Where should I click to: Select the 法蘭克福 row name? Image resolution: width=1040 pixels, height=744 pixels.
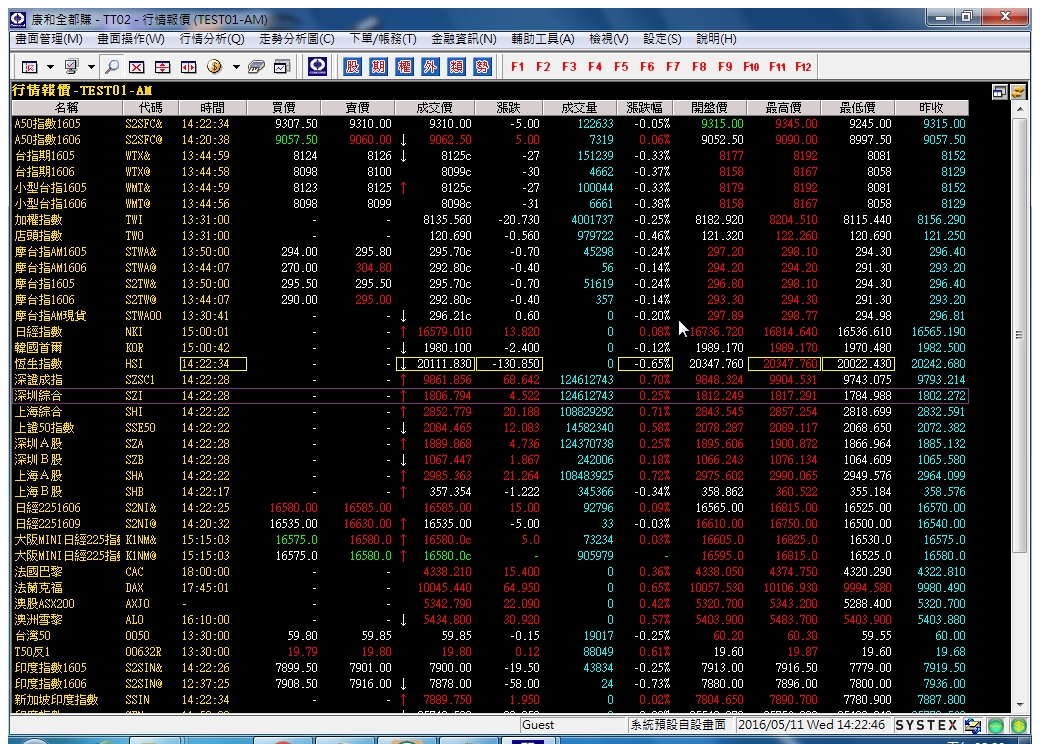[x=38, y=588]
